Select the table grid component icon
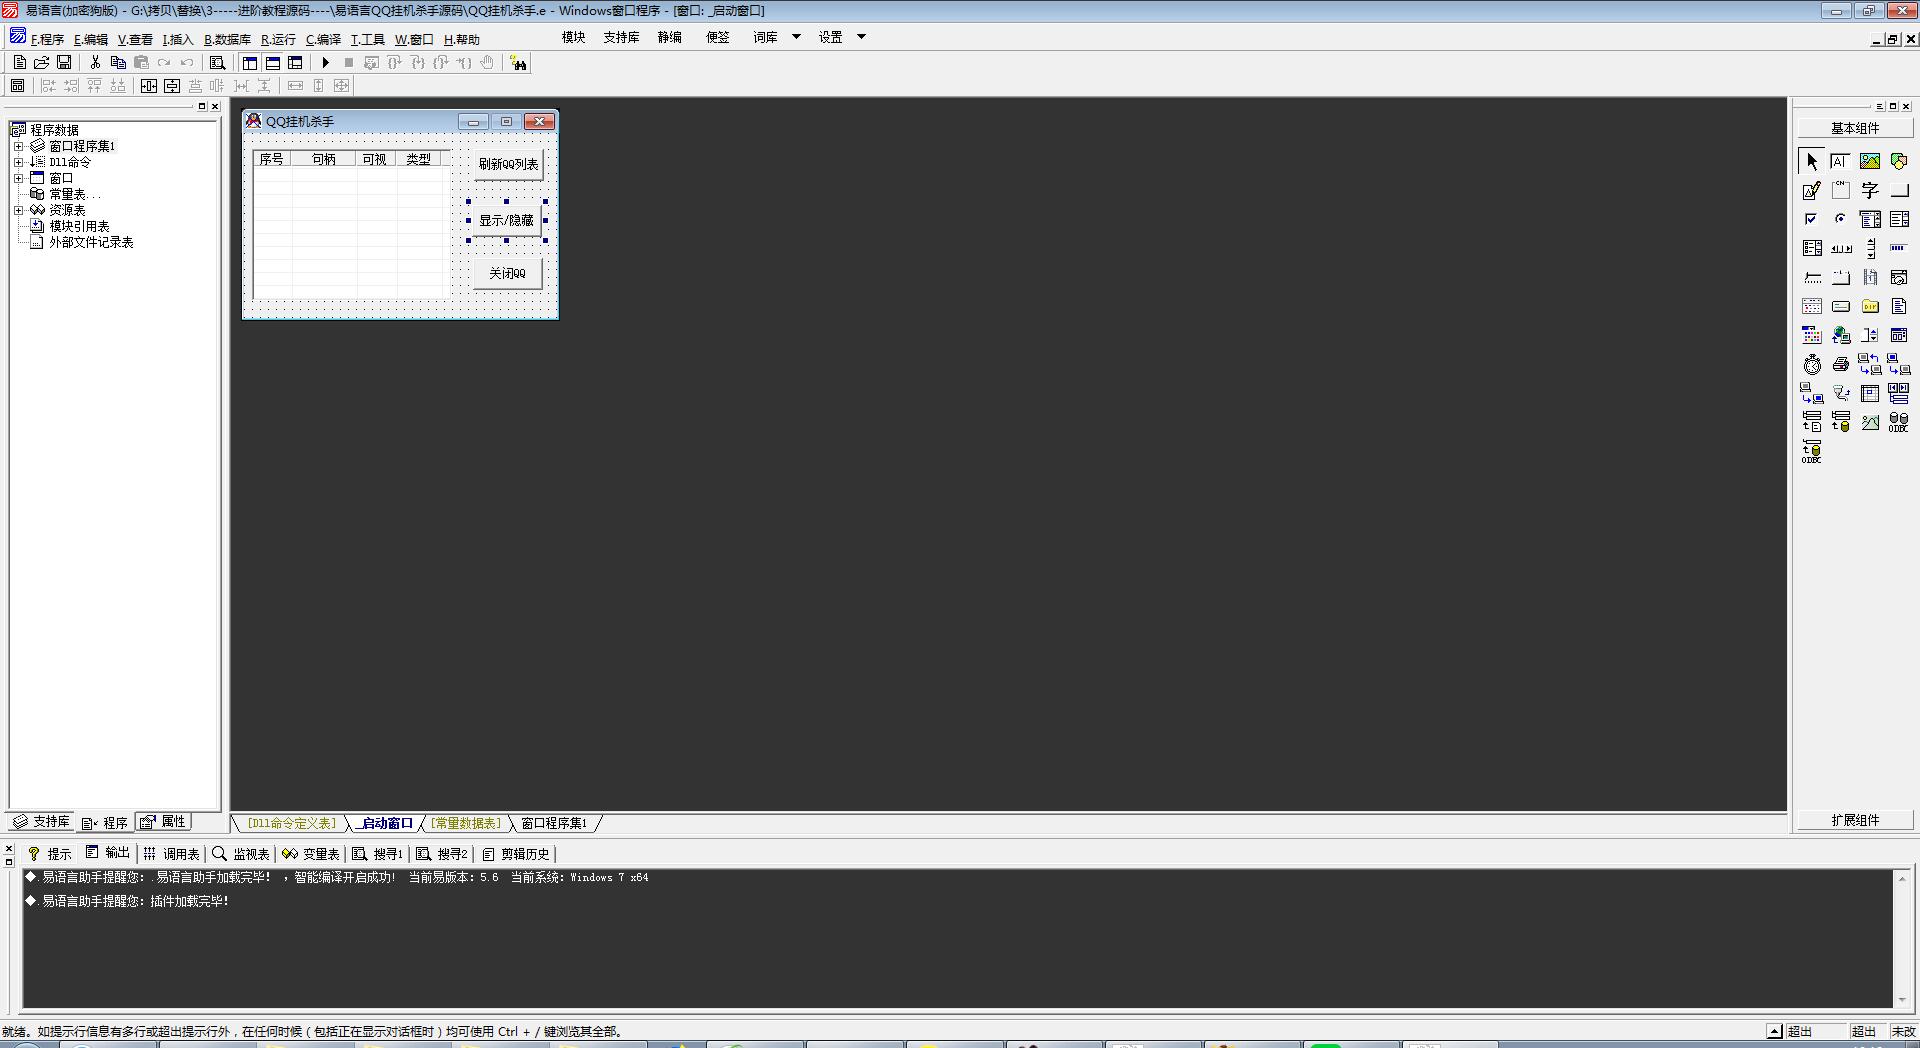 point(1870,393)
